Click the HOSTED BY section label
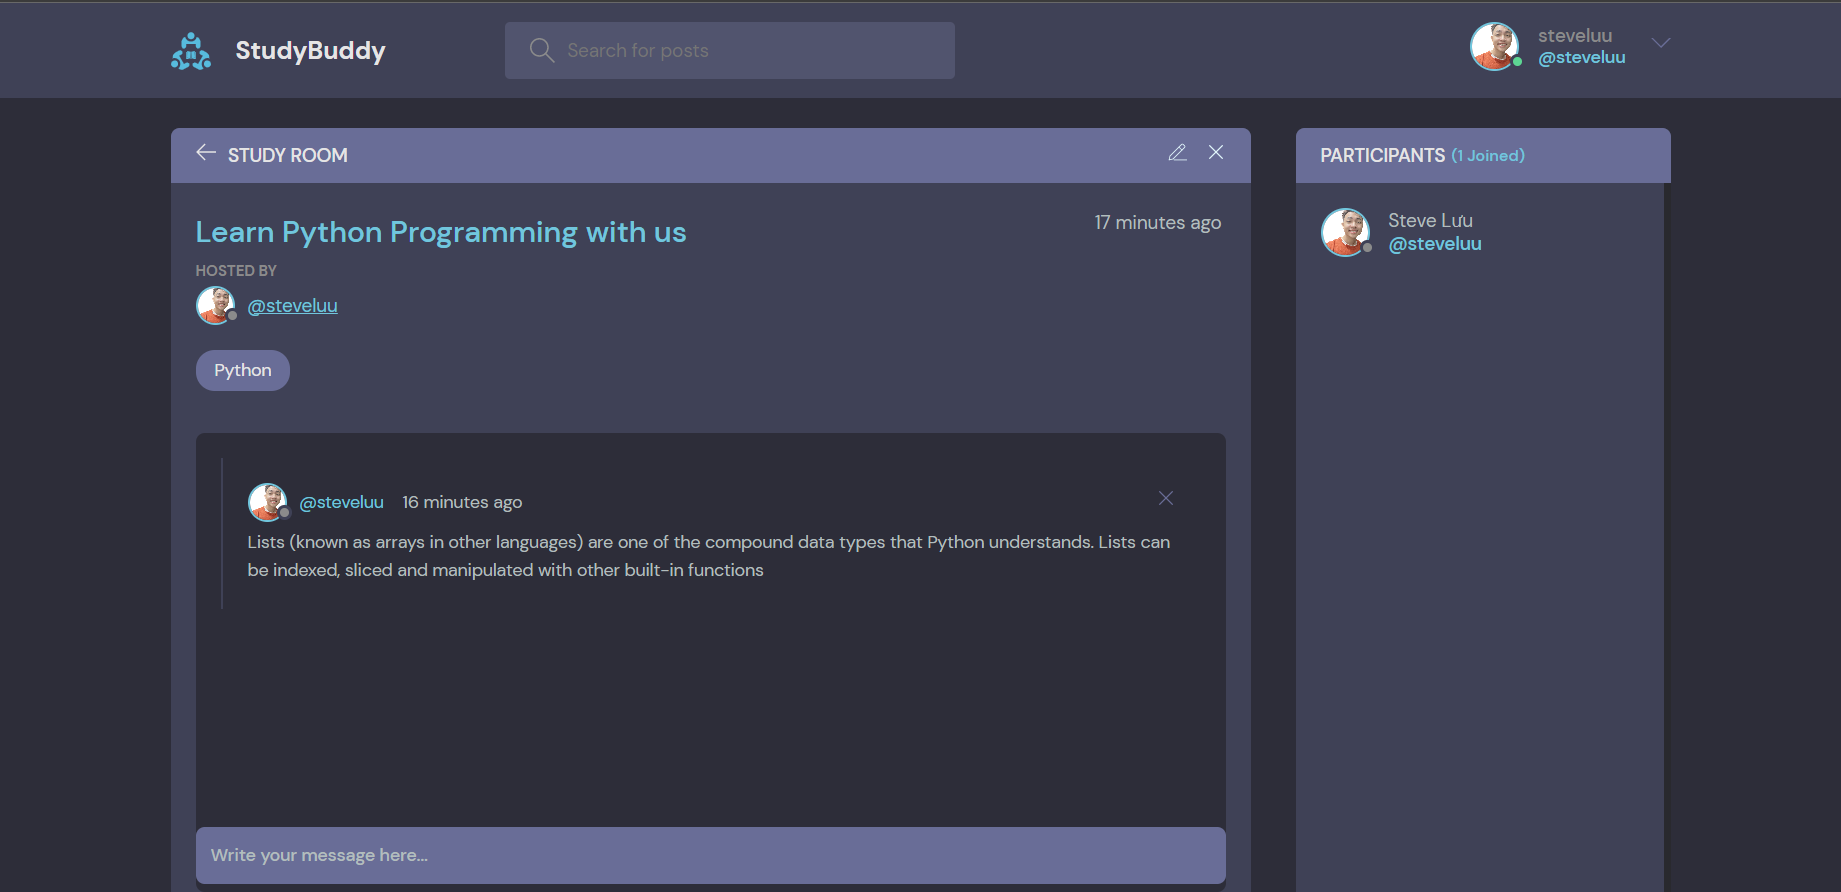Screen dimensions: 1841x892 [x=236, y=270]
